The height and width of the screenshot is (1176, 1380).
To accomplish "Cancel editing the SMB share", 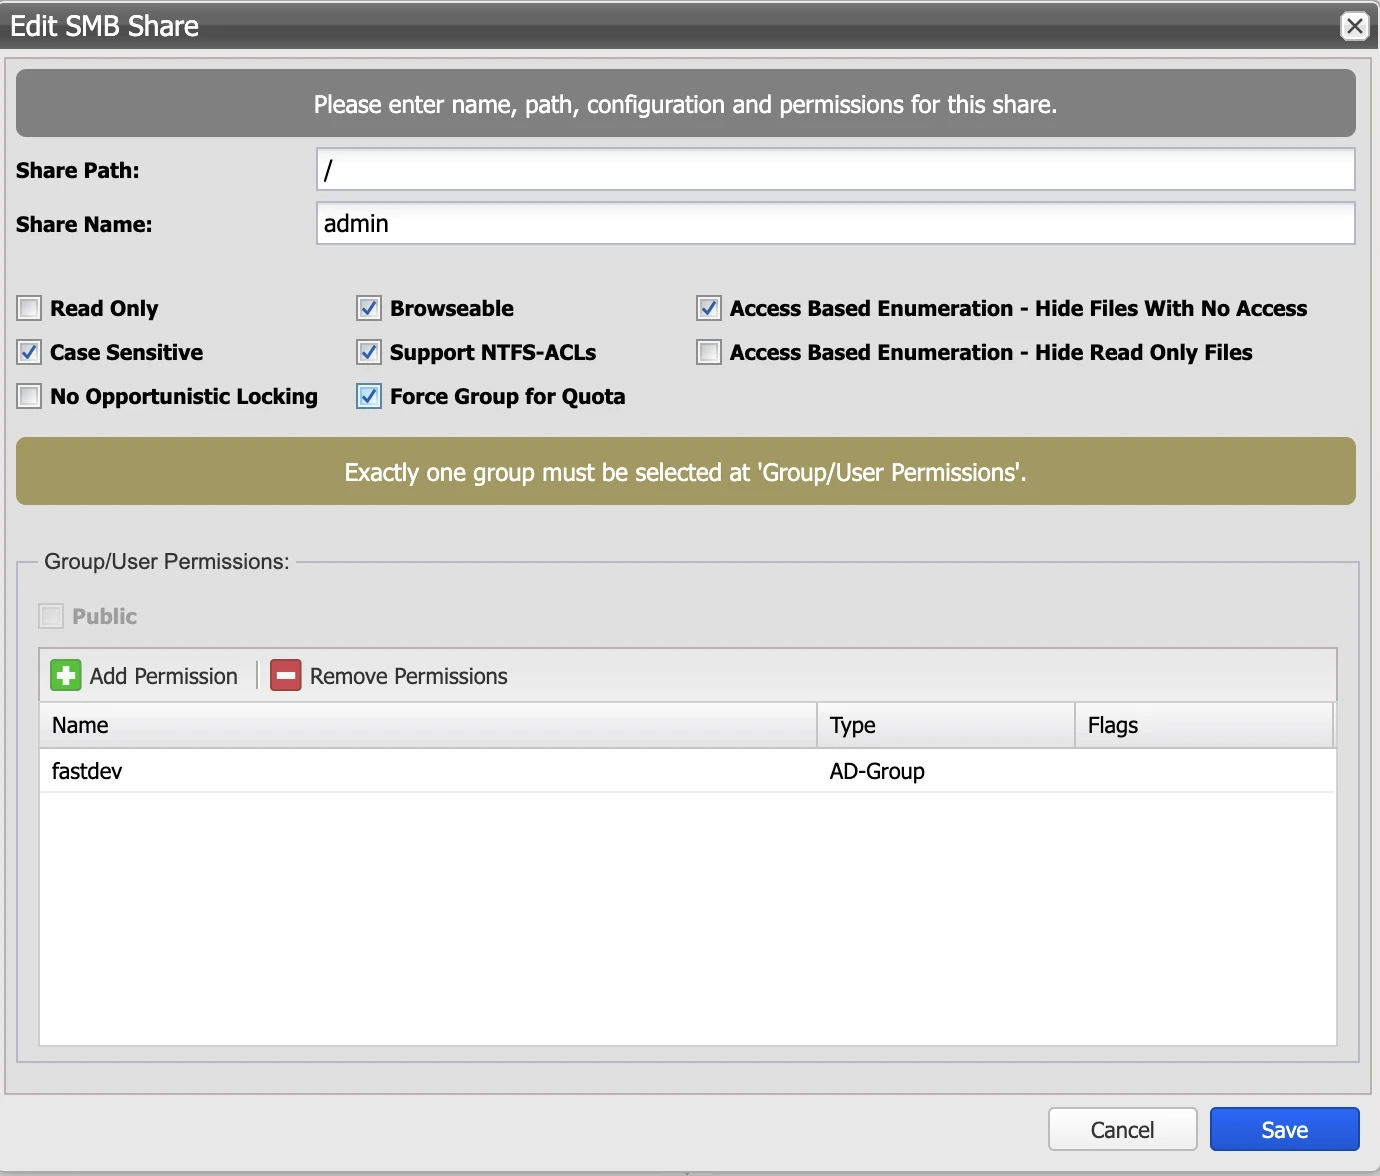I will tap(1122, 1130).
